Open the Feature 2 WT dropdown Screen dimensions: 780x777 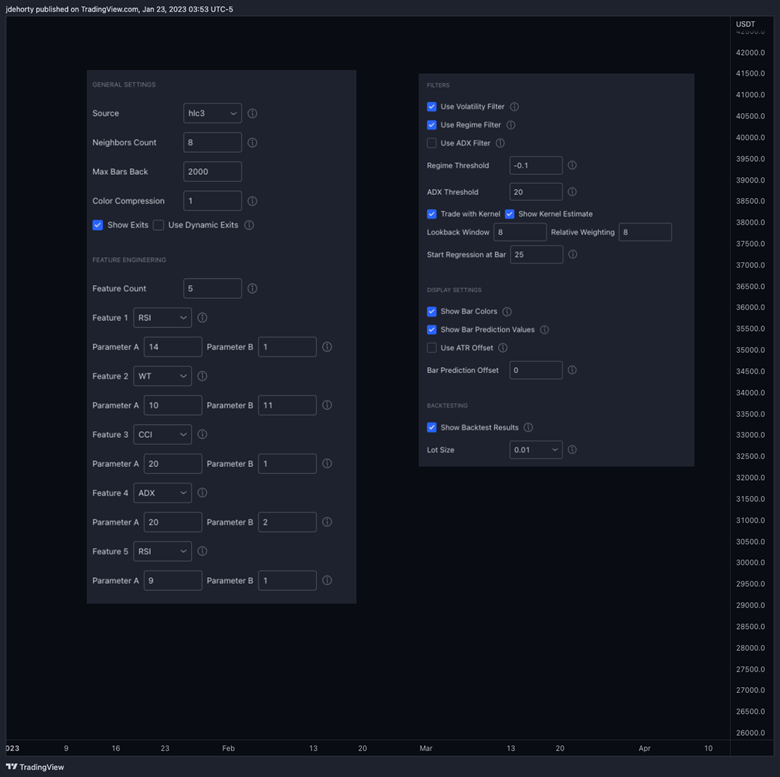(164, 376)
